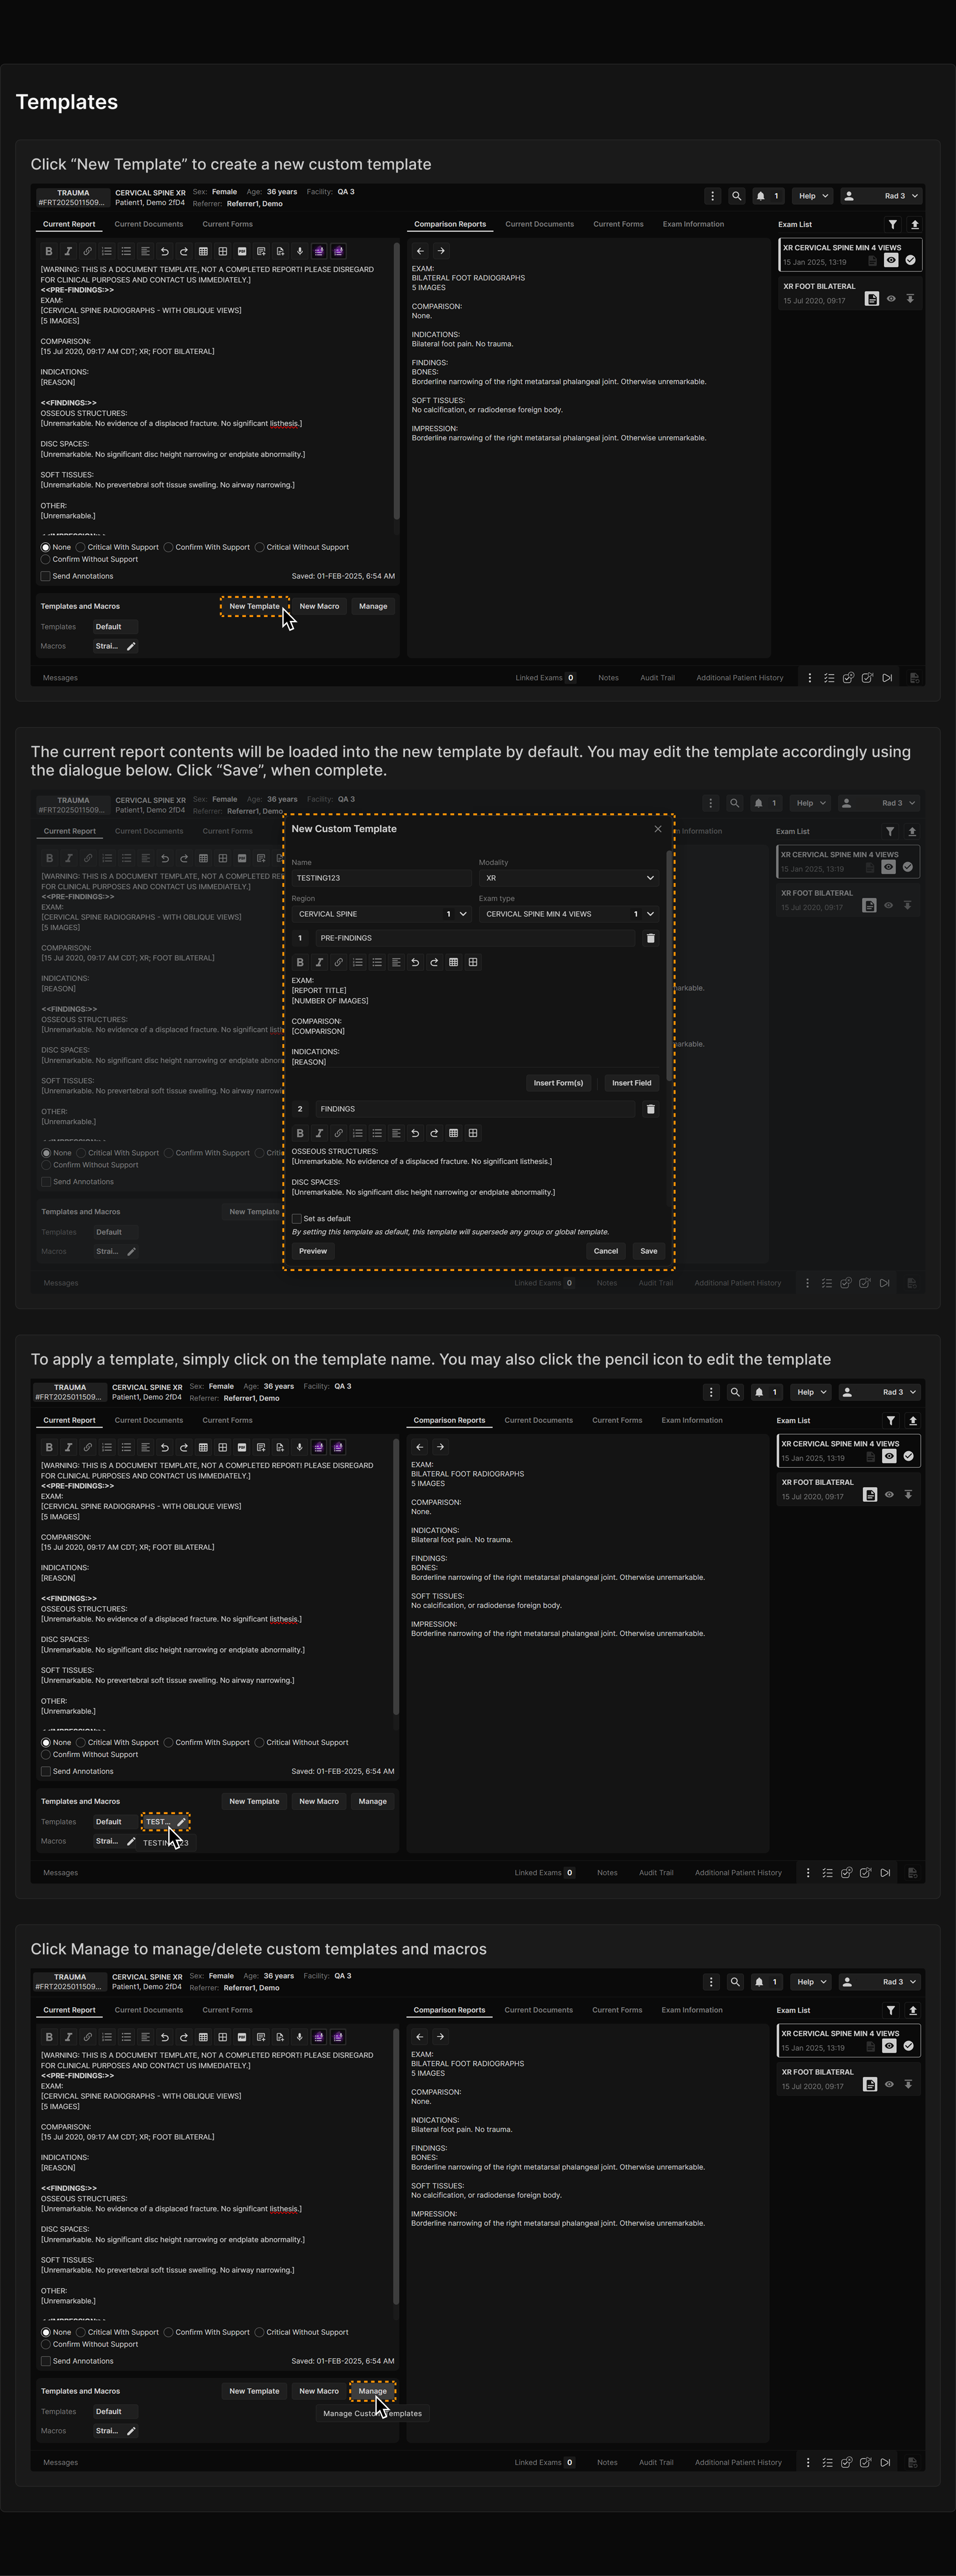The image size is (956, 2576).
Task: Open Notes in first screenshot bottom bar
Action: tap(608, 678)
